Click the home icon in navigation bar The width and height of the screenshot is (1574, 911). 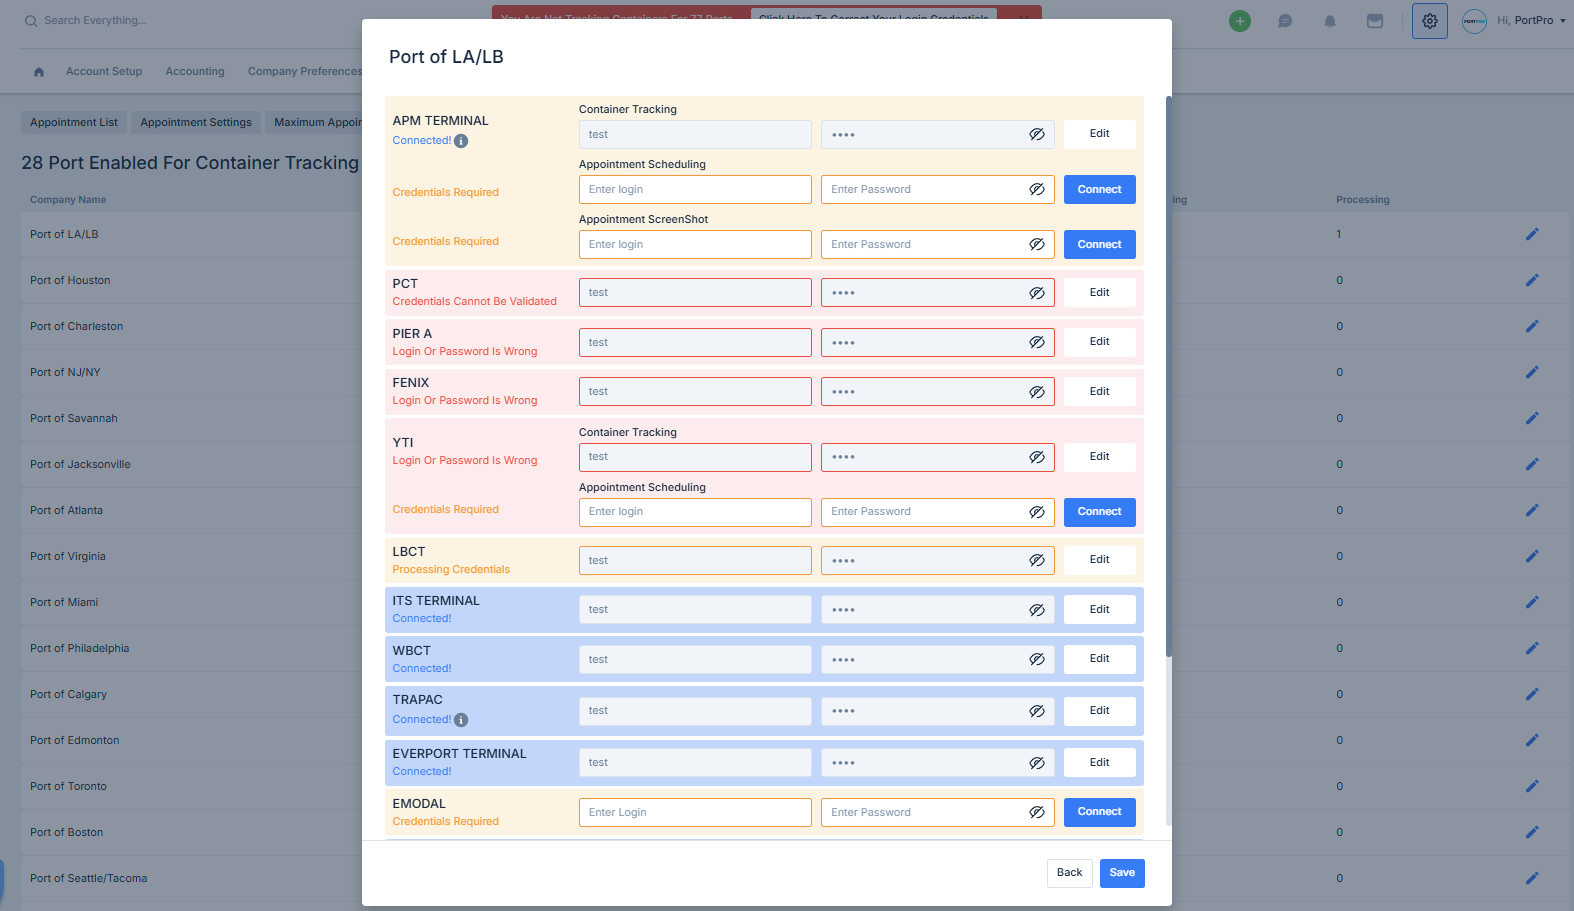click(x=39, y=72)
